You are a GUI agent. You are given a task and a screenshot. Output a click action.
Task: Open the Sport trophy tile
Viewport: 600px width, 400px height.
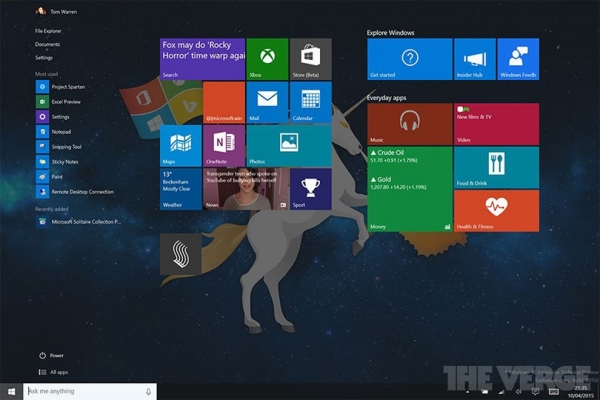(311, 189)
